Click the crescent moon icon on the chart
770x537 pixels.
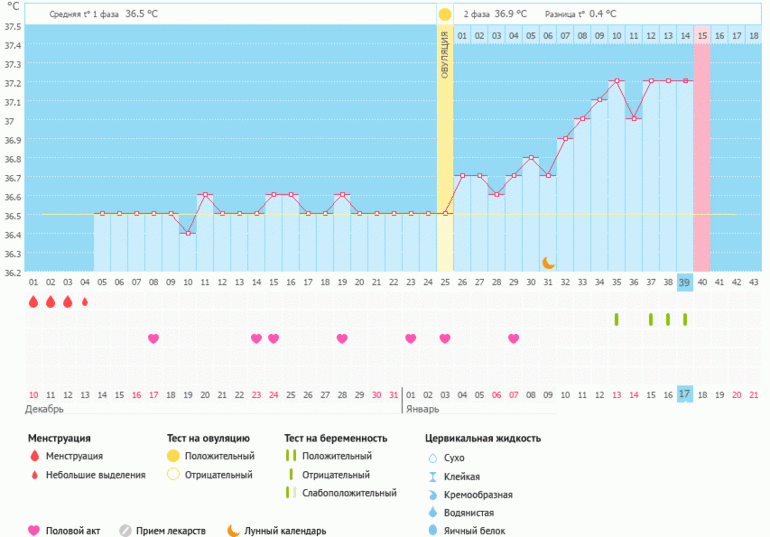(x=548, y=262)
